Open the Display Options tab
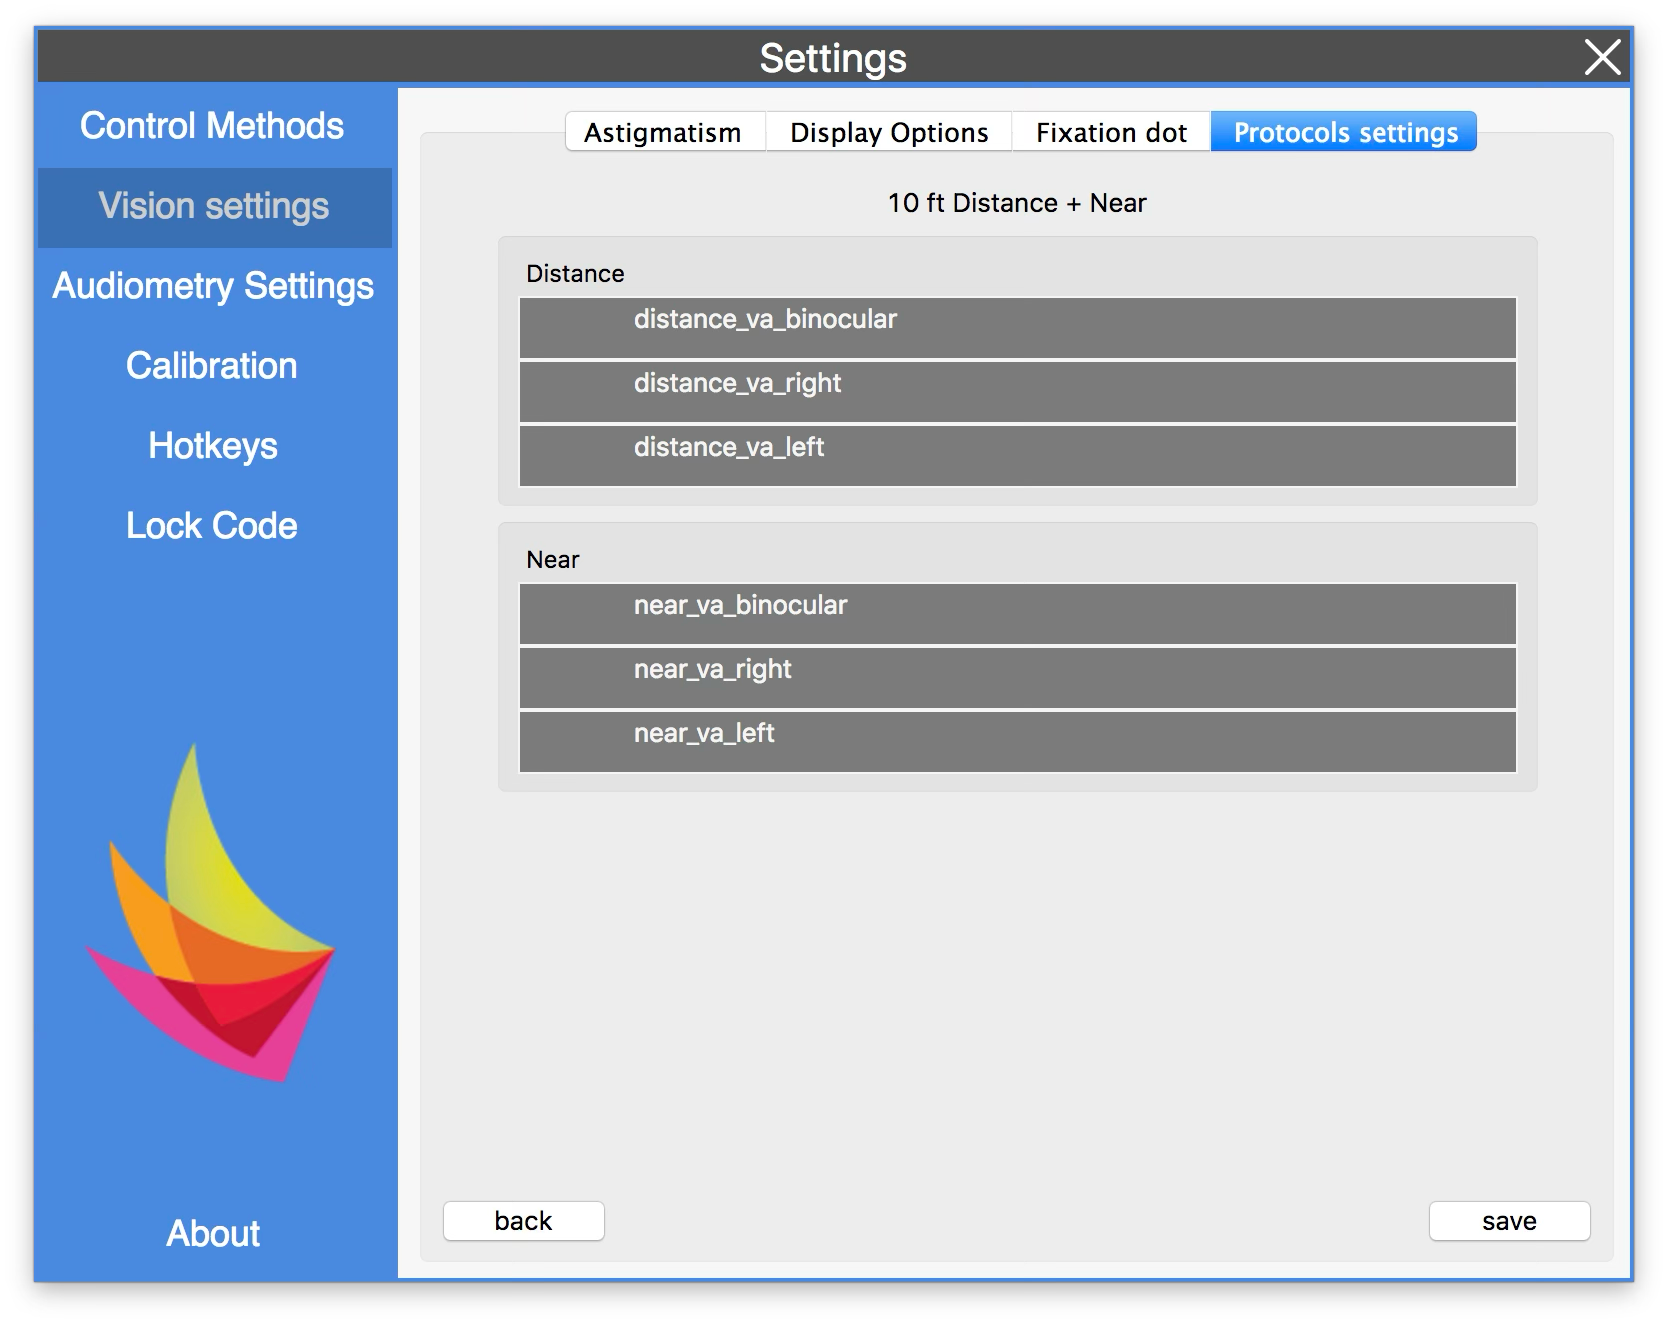 [888, 132]
